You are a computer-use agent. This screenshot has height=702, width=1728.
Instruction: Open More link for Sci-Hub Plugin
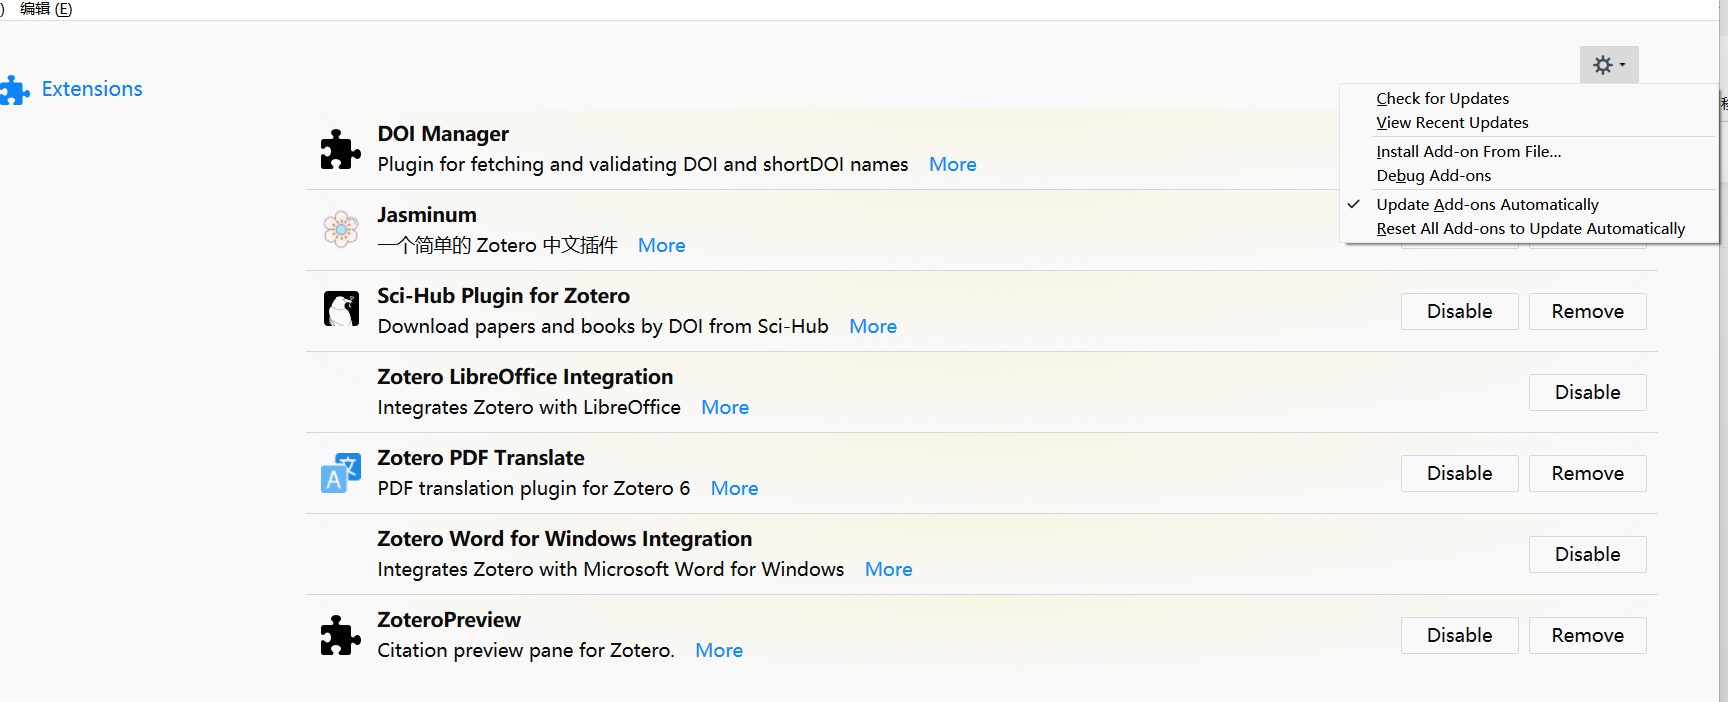[x=873, y=326]
